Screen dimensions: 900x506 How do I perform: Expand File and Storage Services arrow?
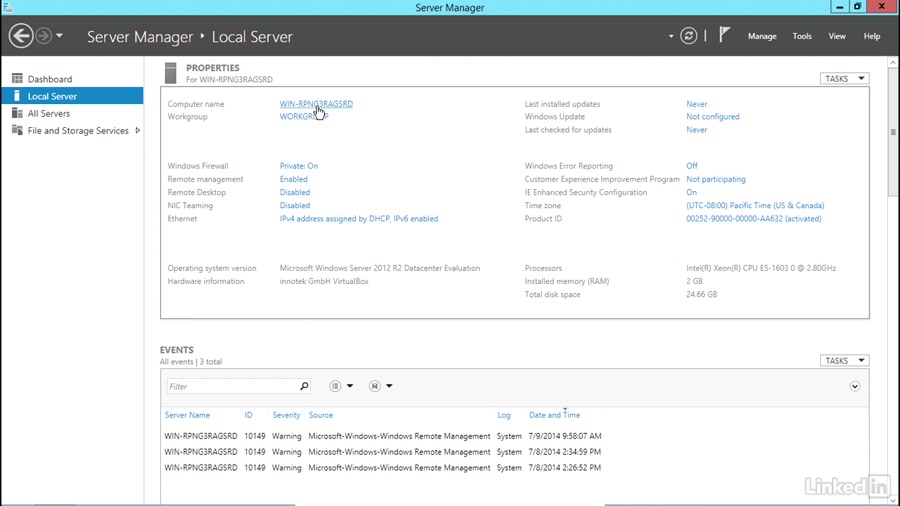[138, 130]
